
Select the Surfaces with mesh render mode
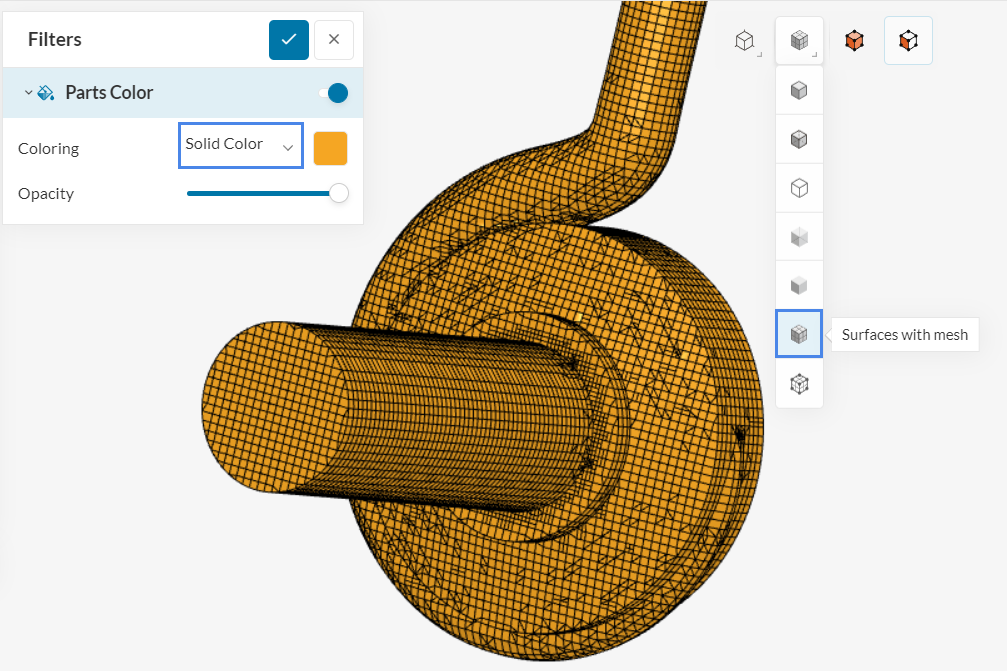[x=799, y=334]
